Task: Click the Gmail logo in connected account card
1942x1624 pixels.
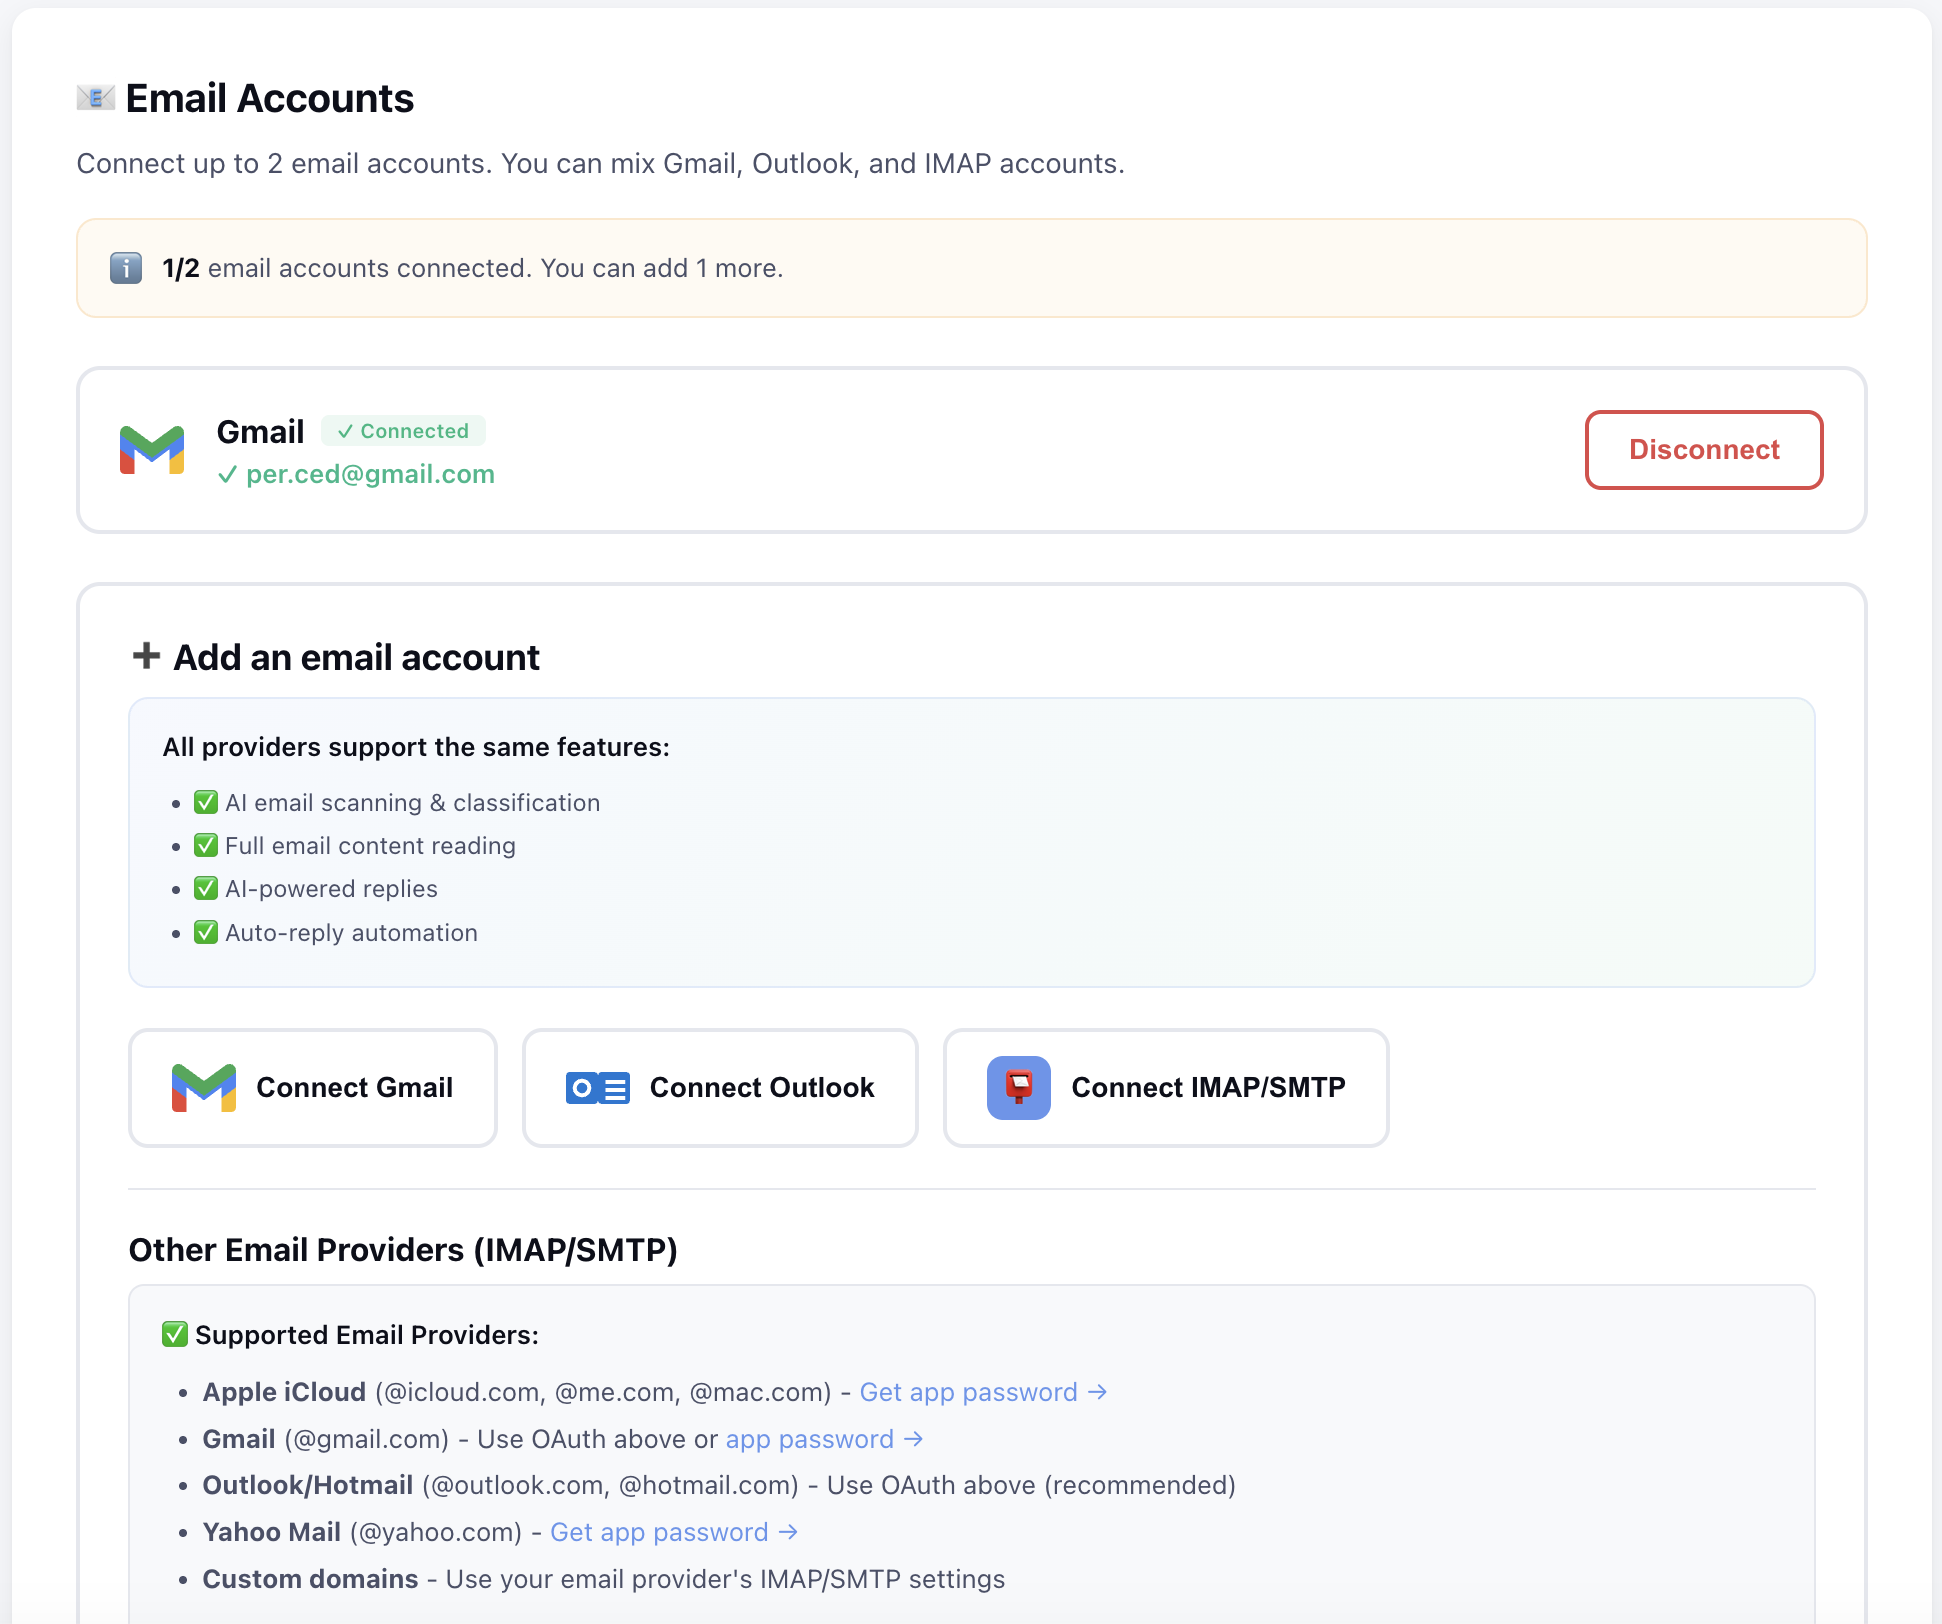Action: (x=152, y=450)
